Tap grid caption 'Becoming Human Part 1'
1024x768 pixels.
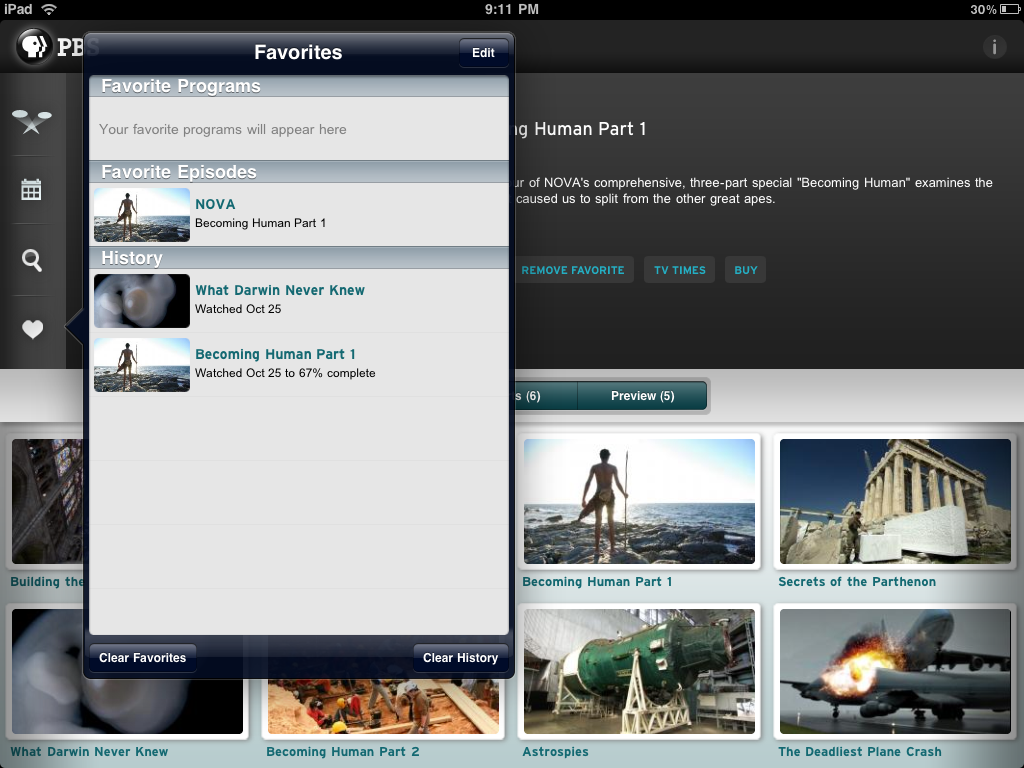click(x=597, y=581)
